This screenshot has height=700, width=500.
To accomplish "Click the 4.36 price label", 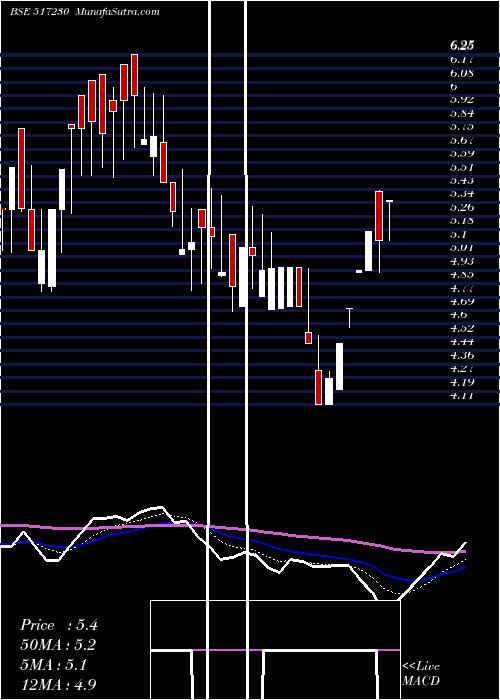I will pyautogui.click(x=462, y=355).
